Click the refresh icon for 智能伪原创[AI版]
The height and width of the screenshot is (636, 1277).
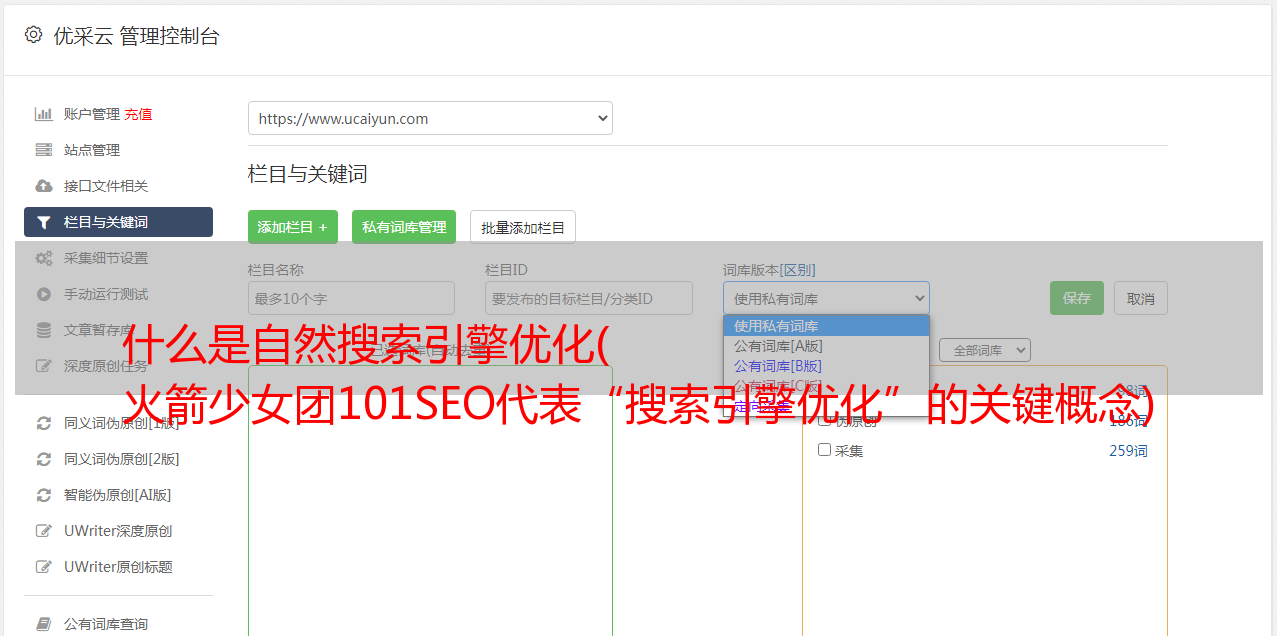(x=43, y=495)
